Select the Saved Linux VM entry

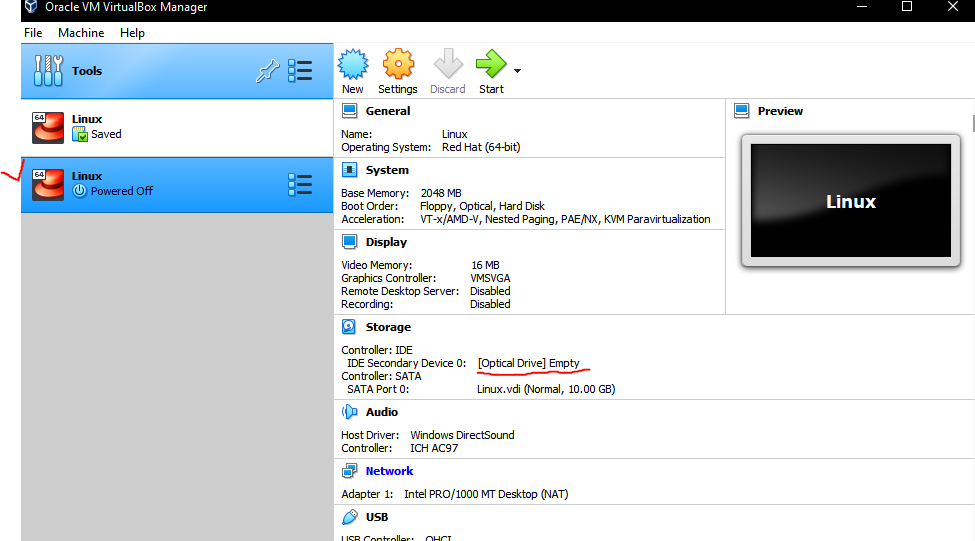[x=177, y=127]
